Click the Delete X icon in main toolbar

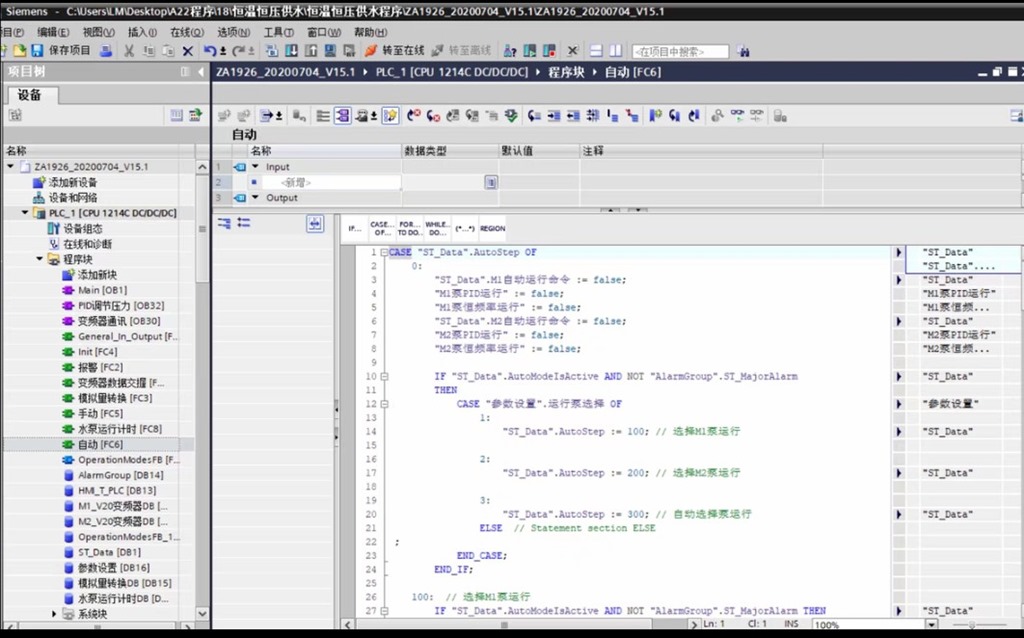coord(187,50)
